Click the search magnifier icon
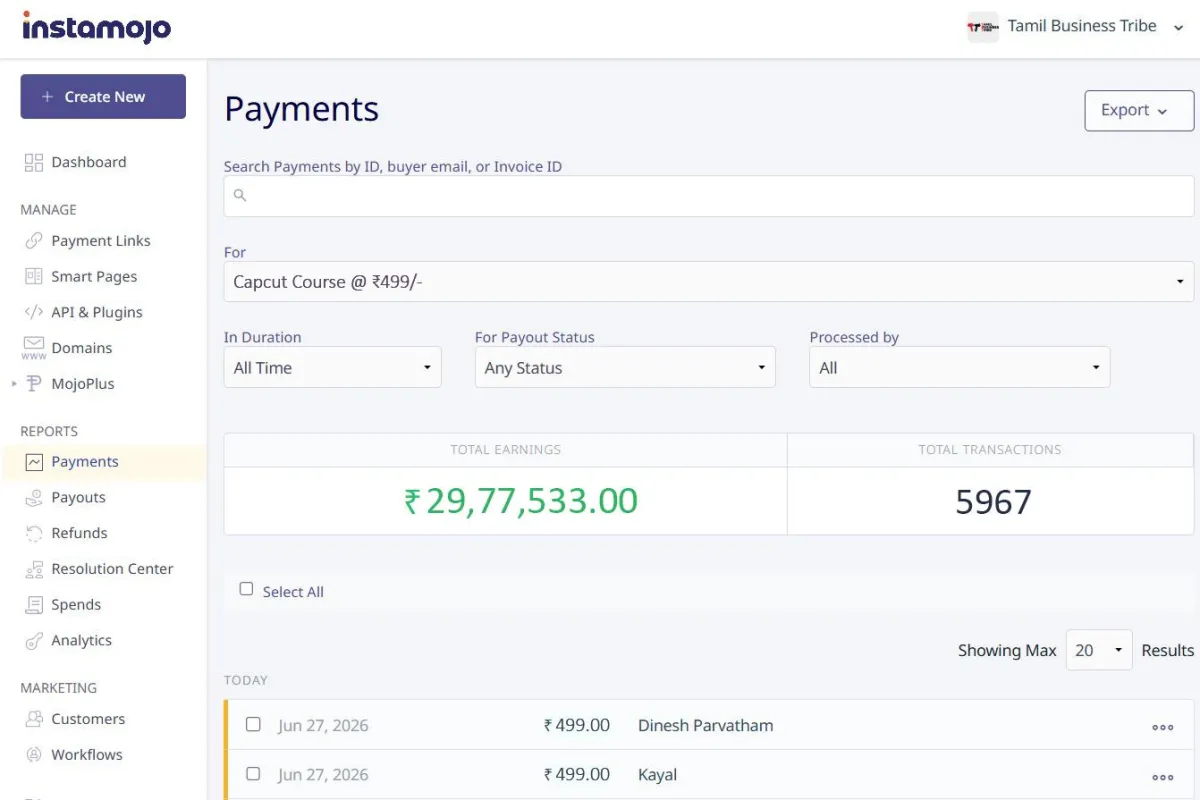Screen dimensions: 1200x800 click(x=240, y=196)
